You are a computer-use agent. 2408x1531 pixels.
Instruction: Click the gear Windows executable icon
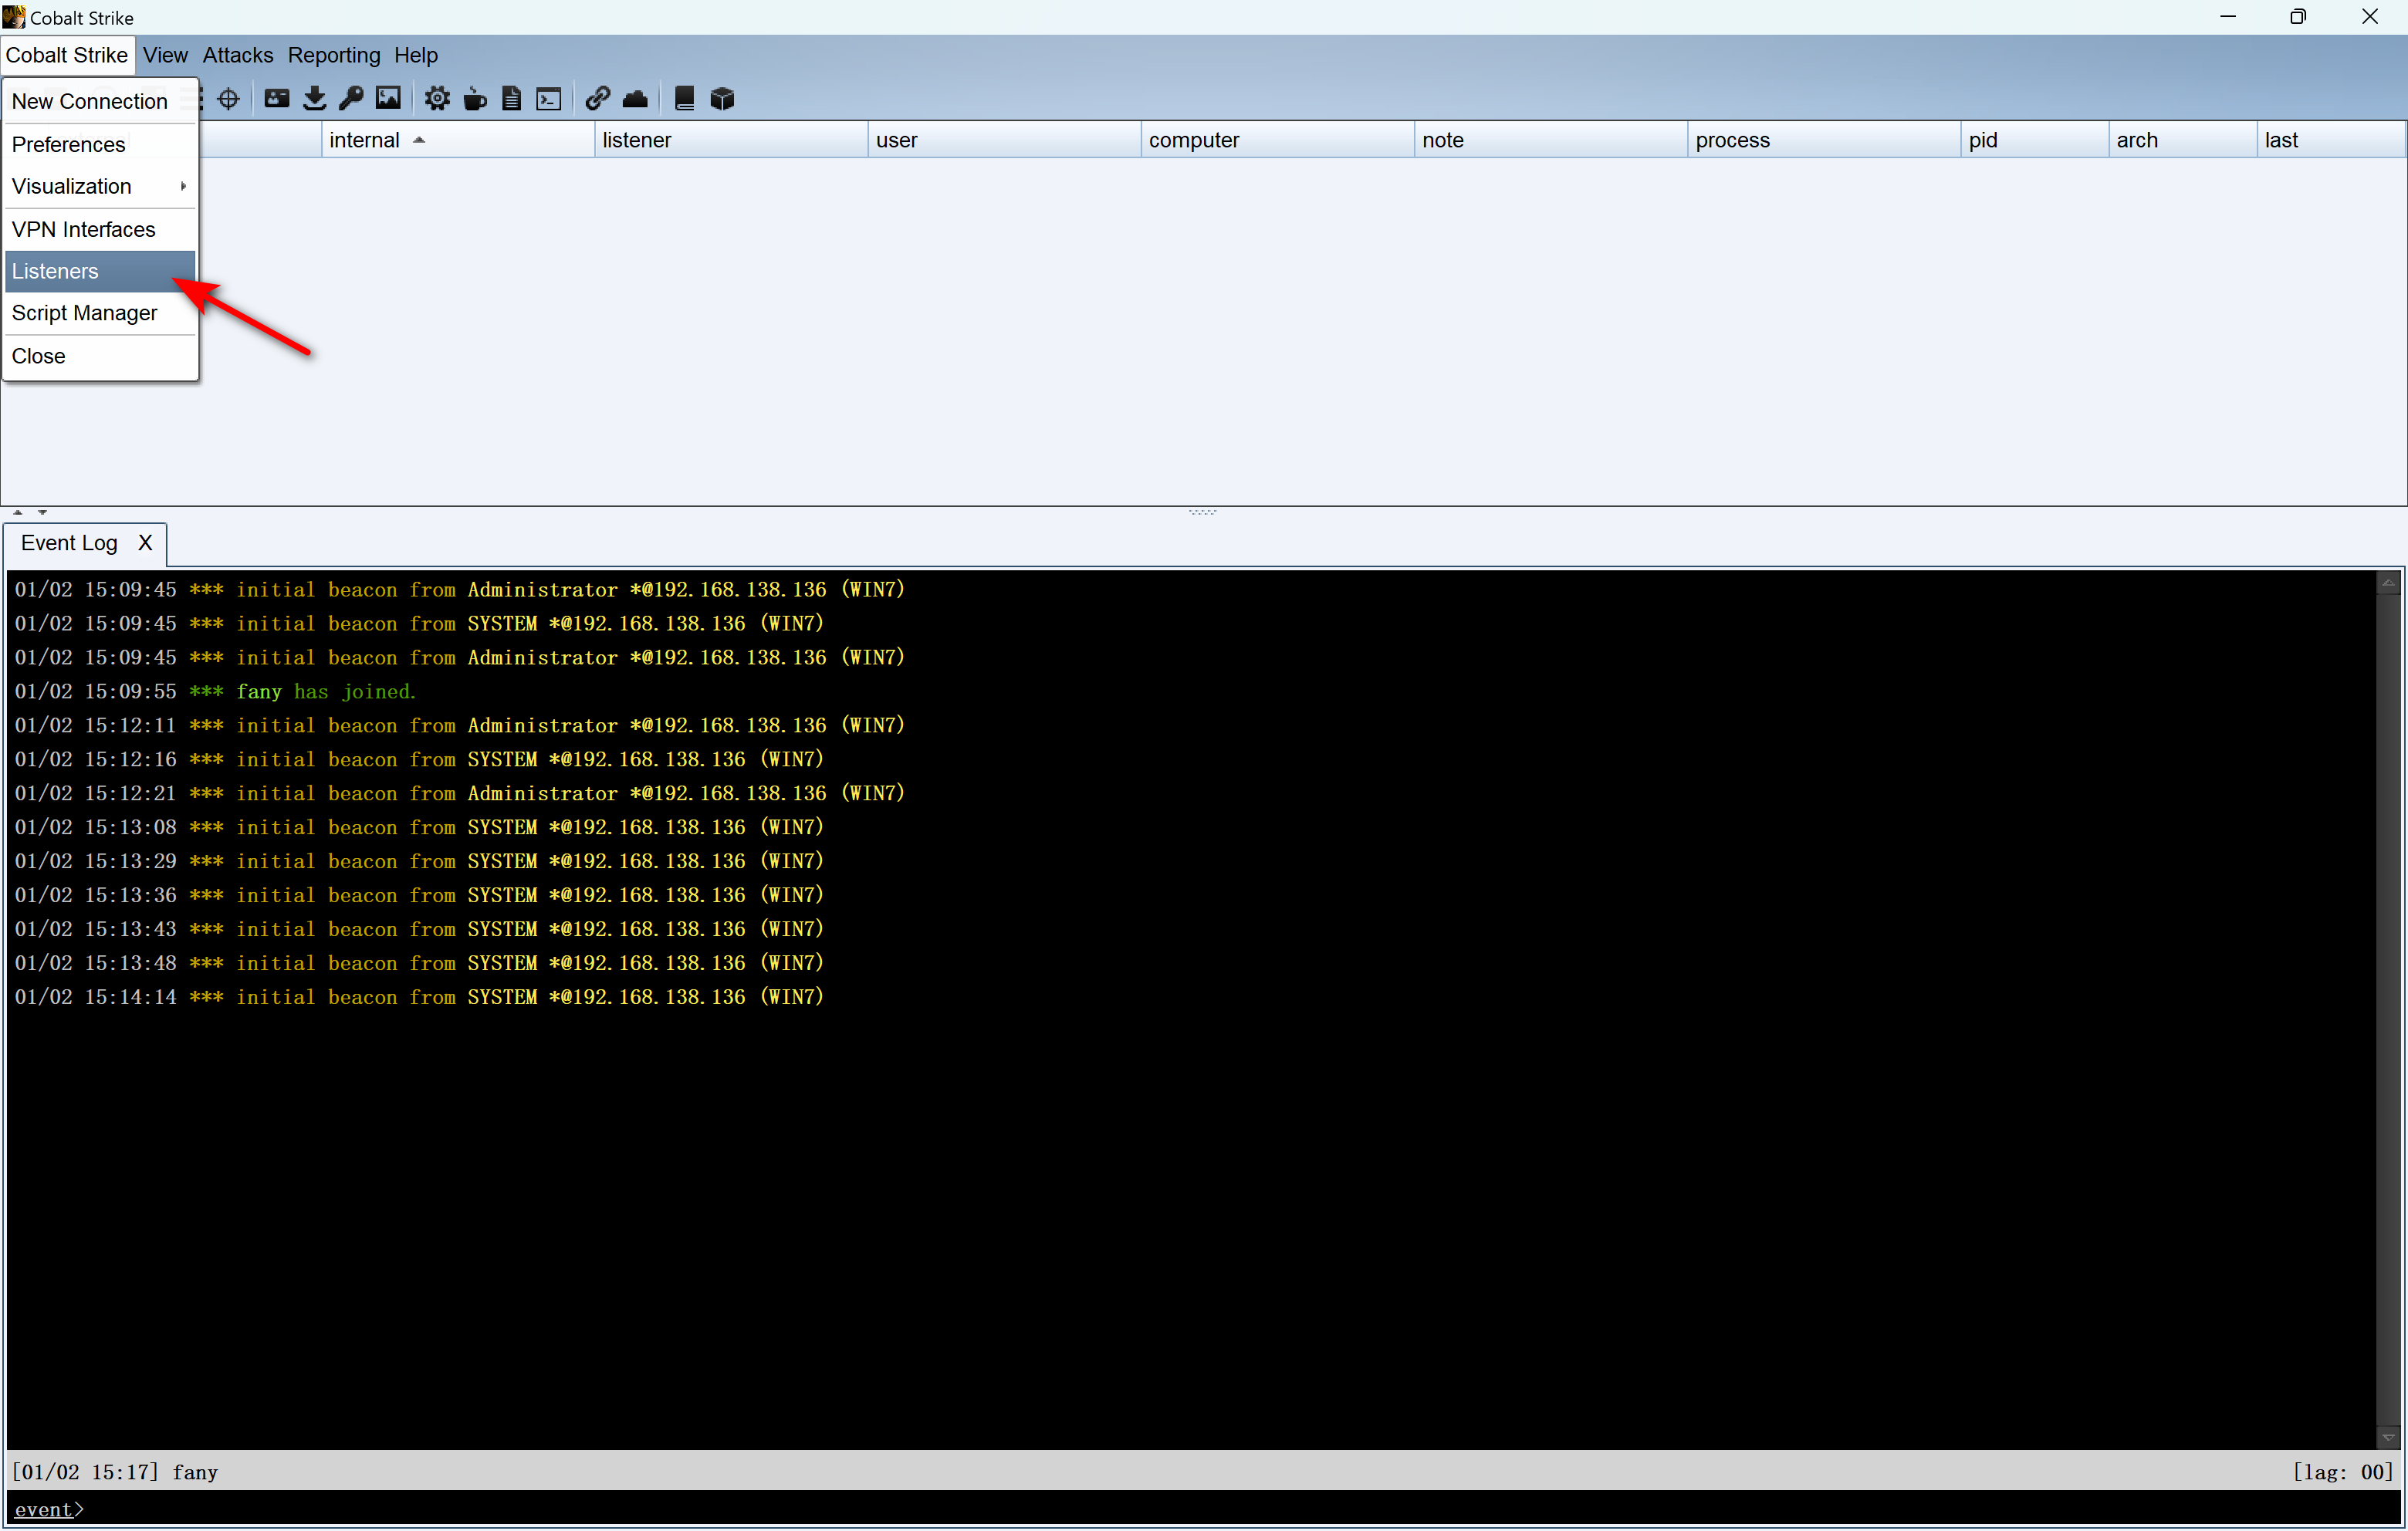pos(437,98)
